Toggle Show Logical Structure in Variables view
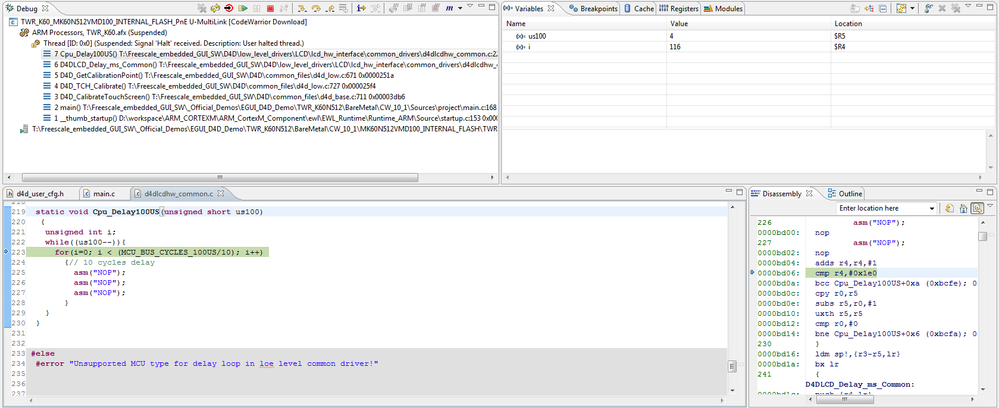 (869, 8)
